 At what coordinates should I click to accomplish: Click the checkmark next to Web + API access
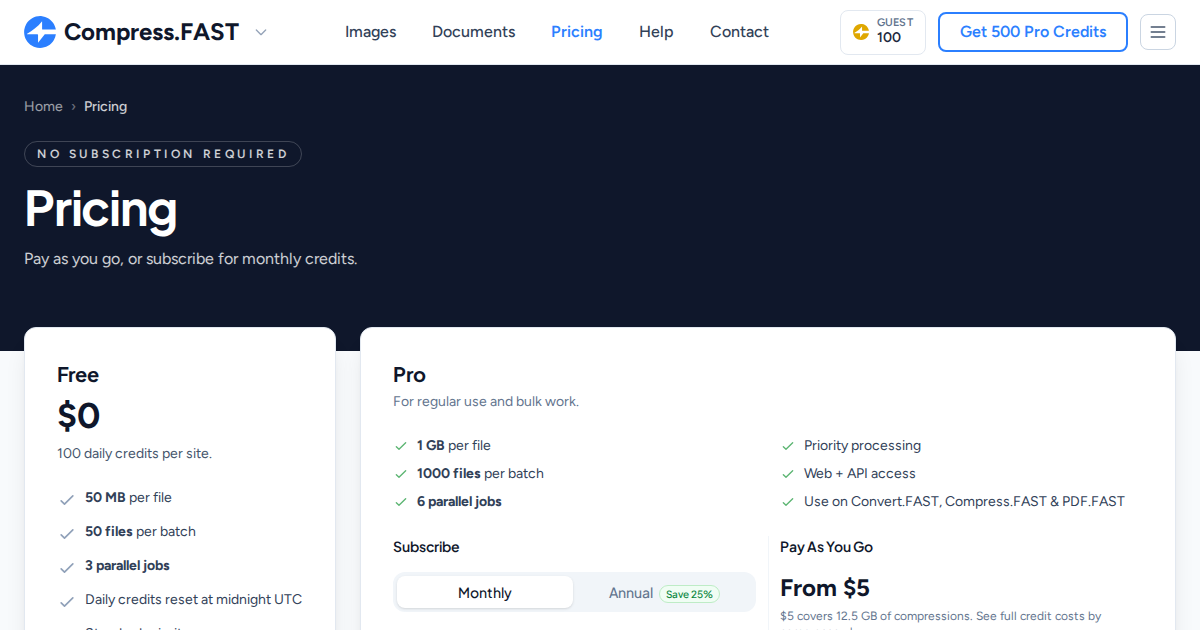pos(787,474)
